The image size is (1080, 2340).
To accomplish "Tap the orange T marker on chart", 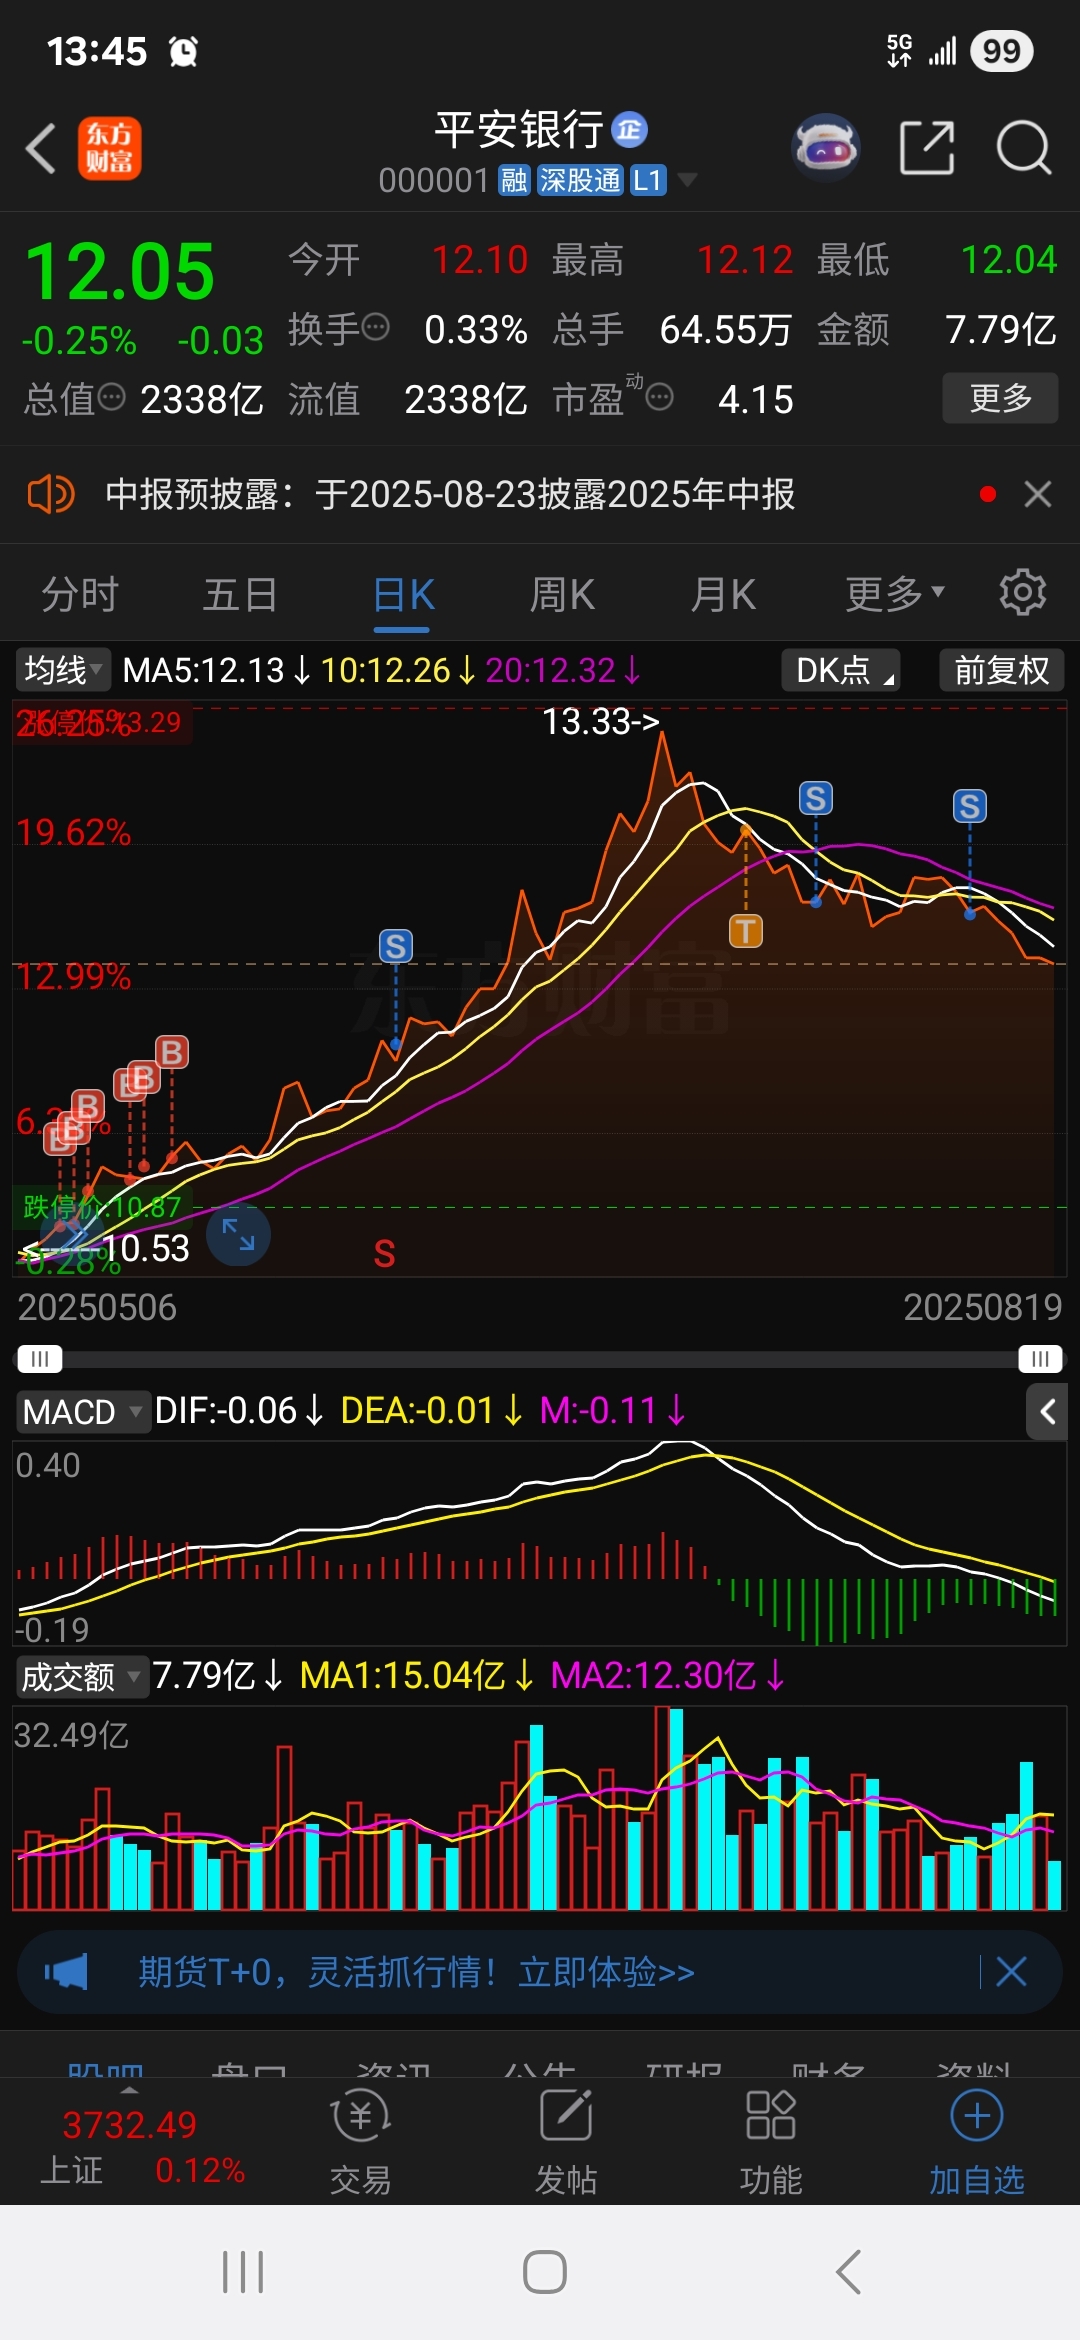I will click(746, 931).
